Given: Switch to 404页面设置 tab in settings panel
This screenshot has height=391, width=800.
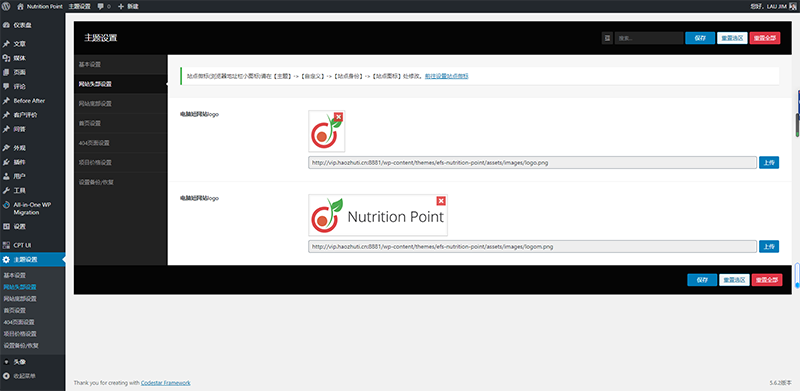Looking at the screenshot, I should tap(120, 143).
